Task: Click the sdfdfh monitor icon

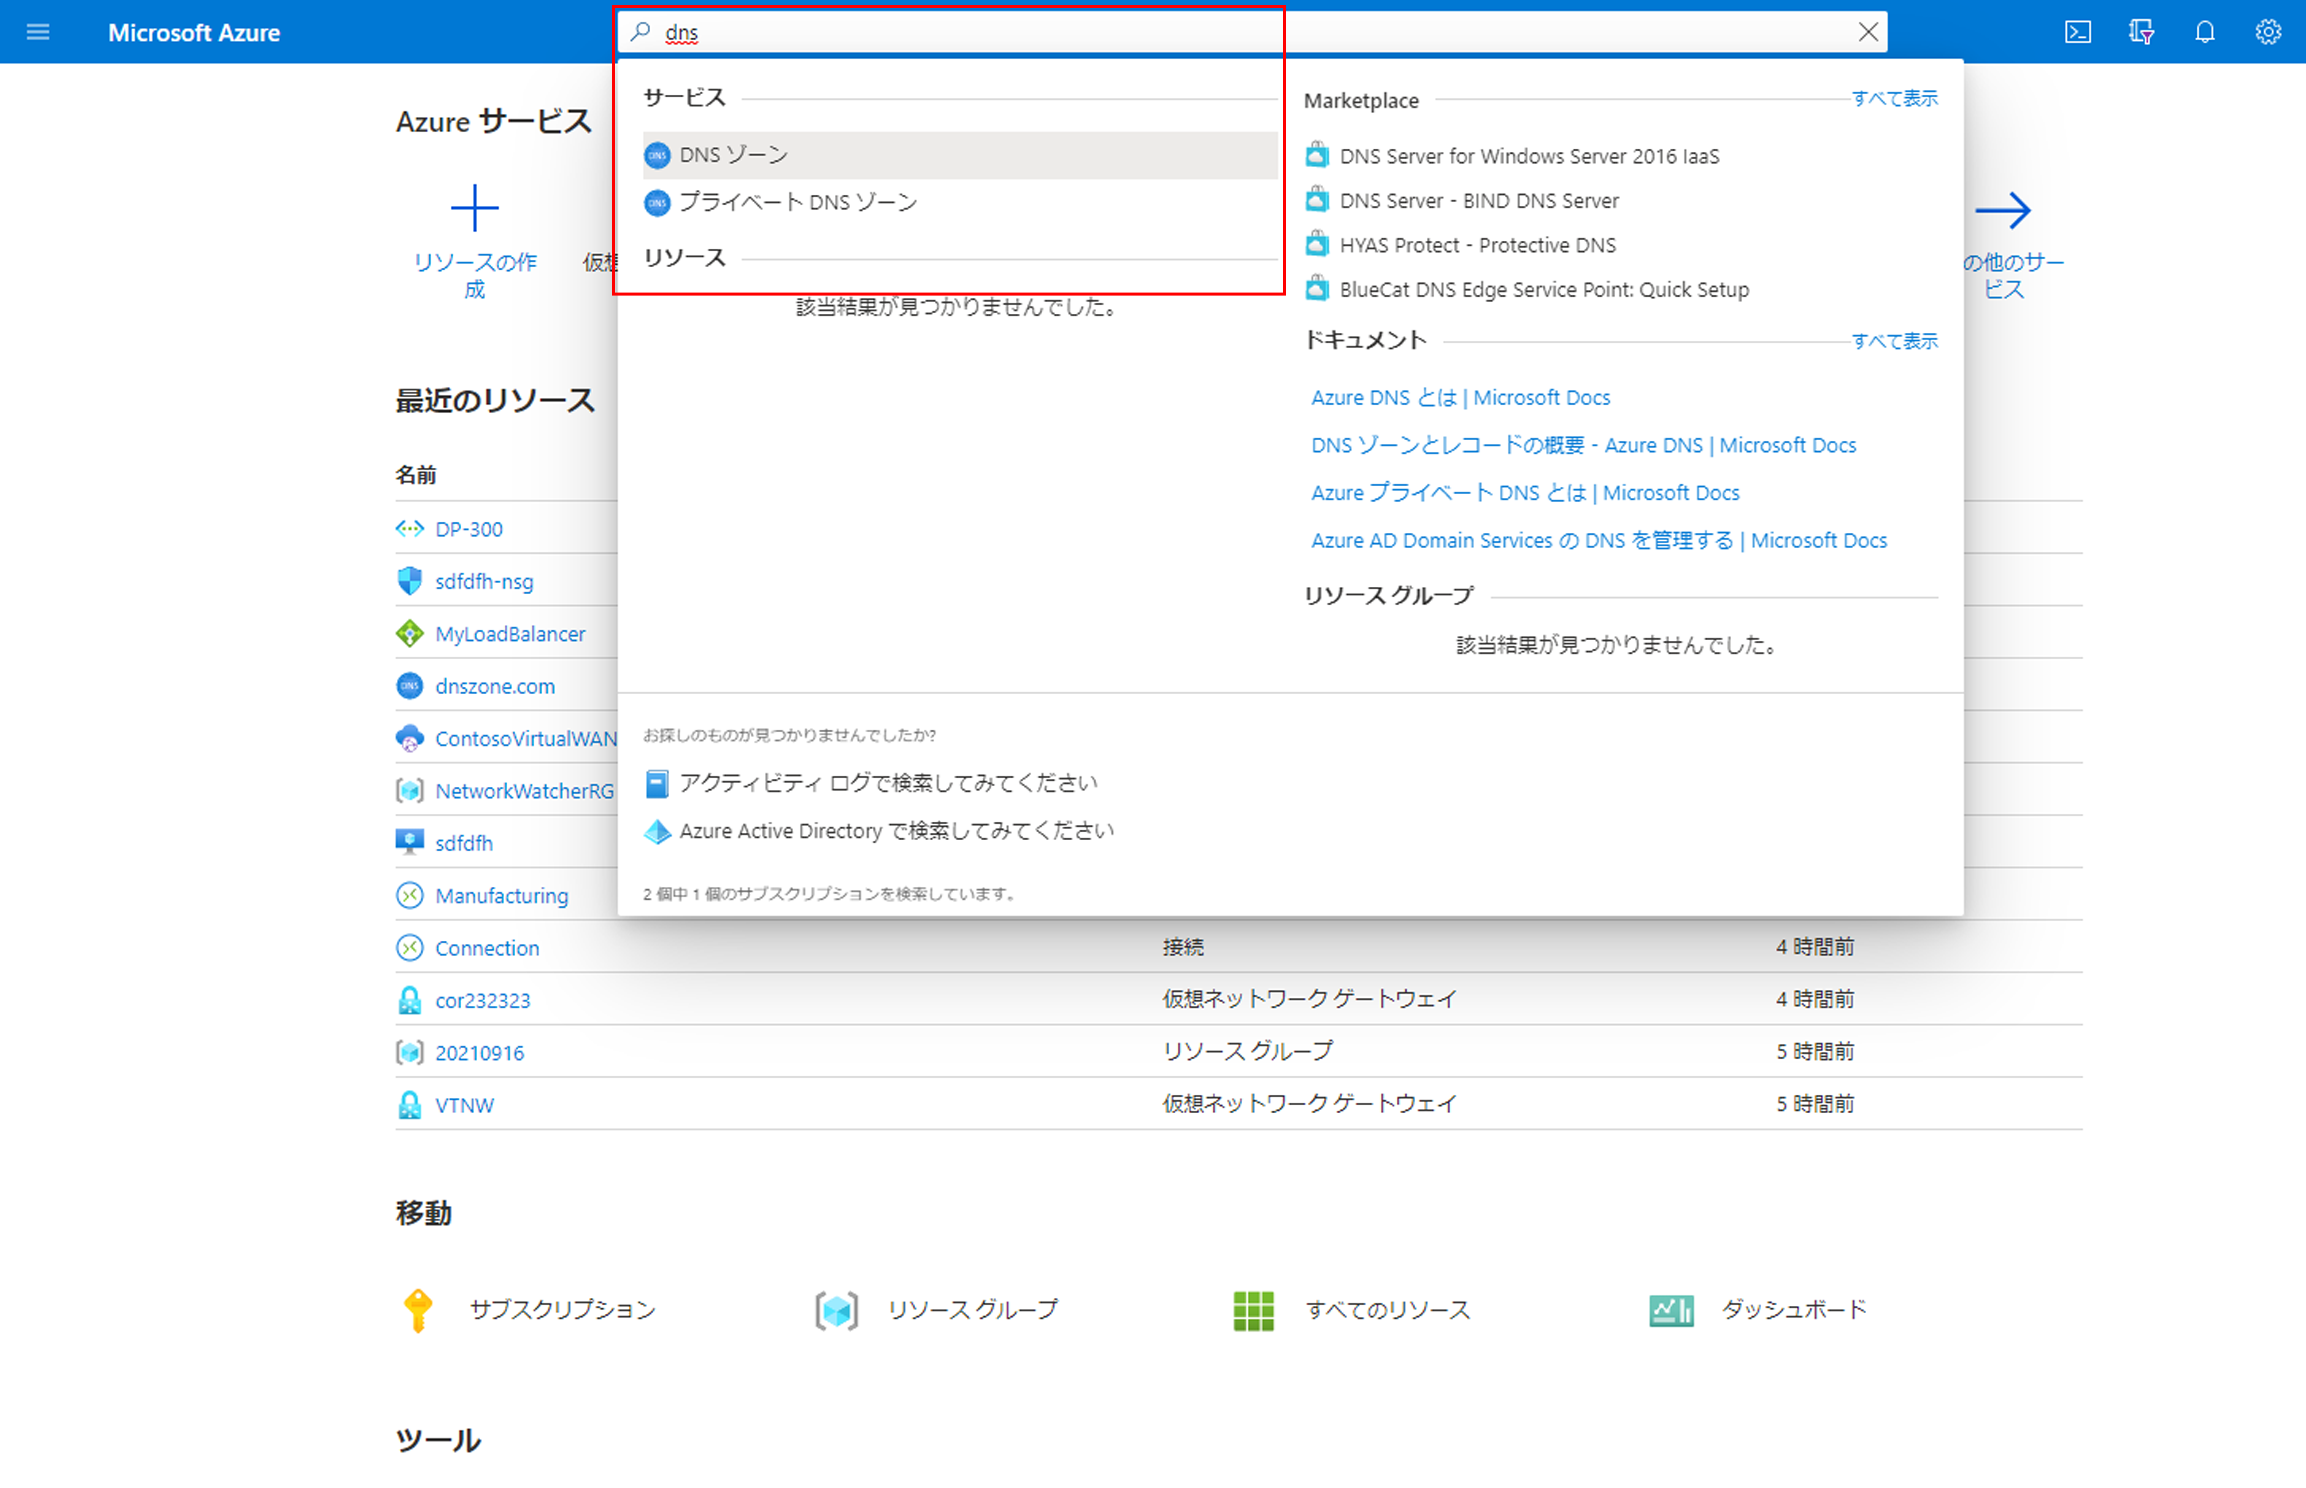Action: pos(410,842)
